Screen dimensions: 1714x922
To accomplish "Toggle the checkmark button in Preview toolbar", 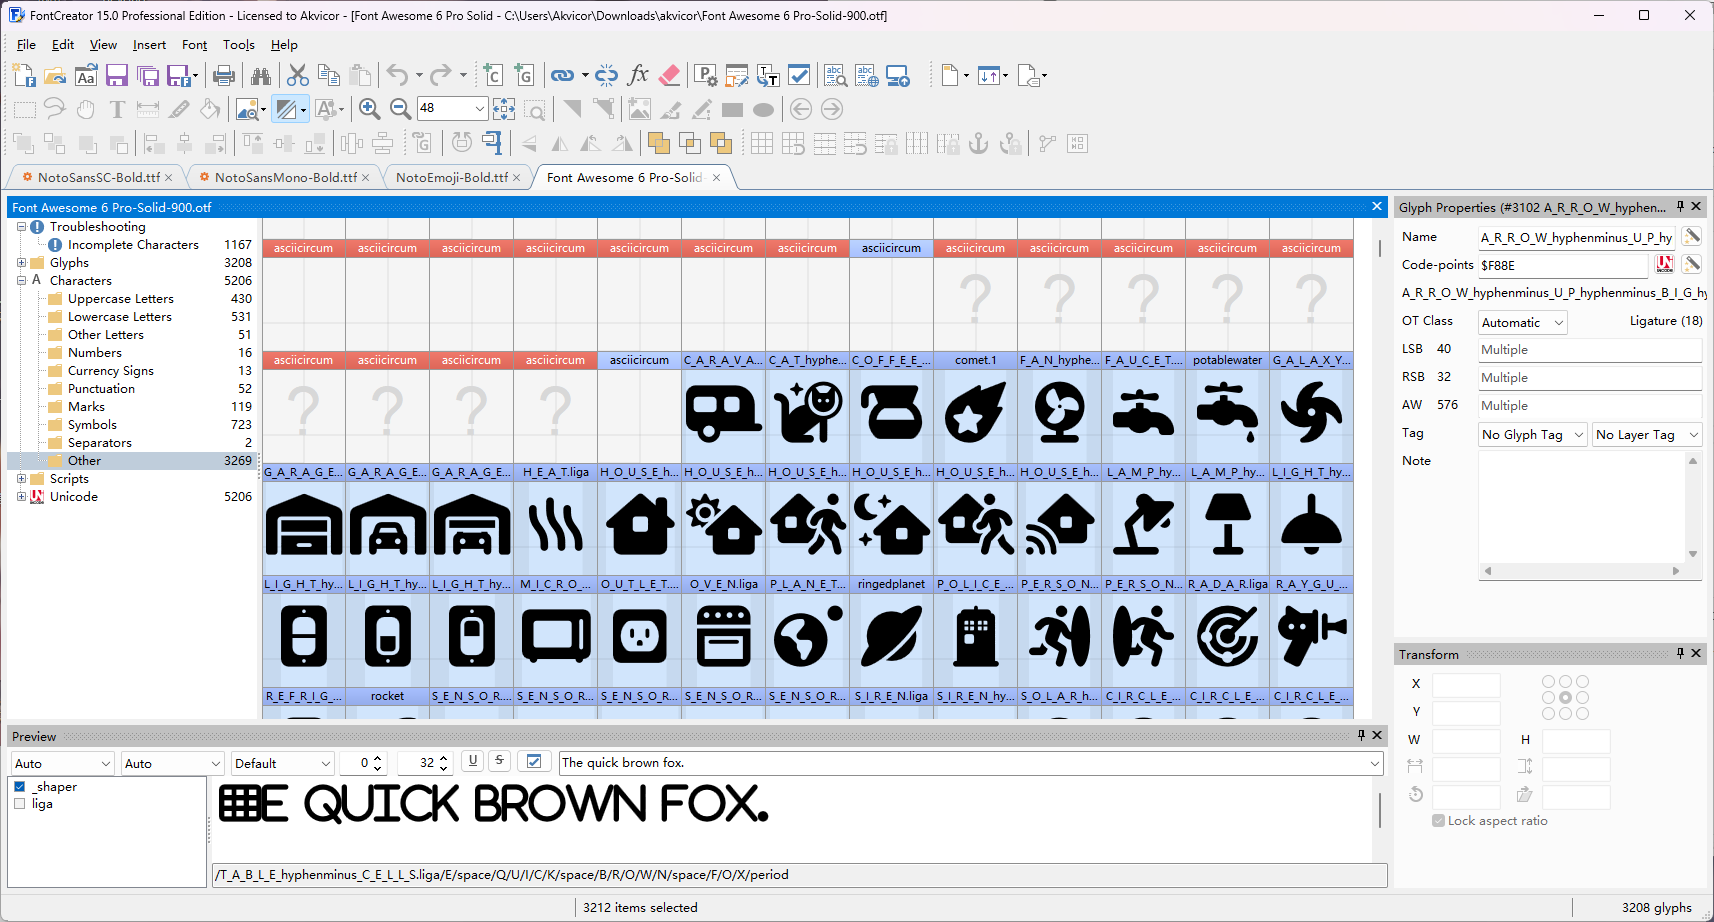I will coord(534,761).
